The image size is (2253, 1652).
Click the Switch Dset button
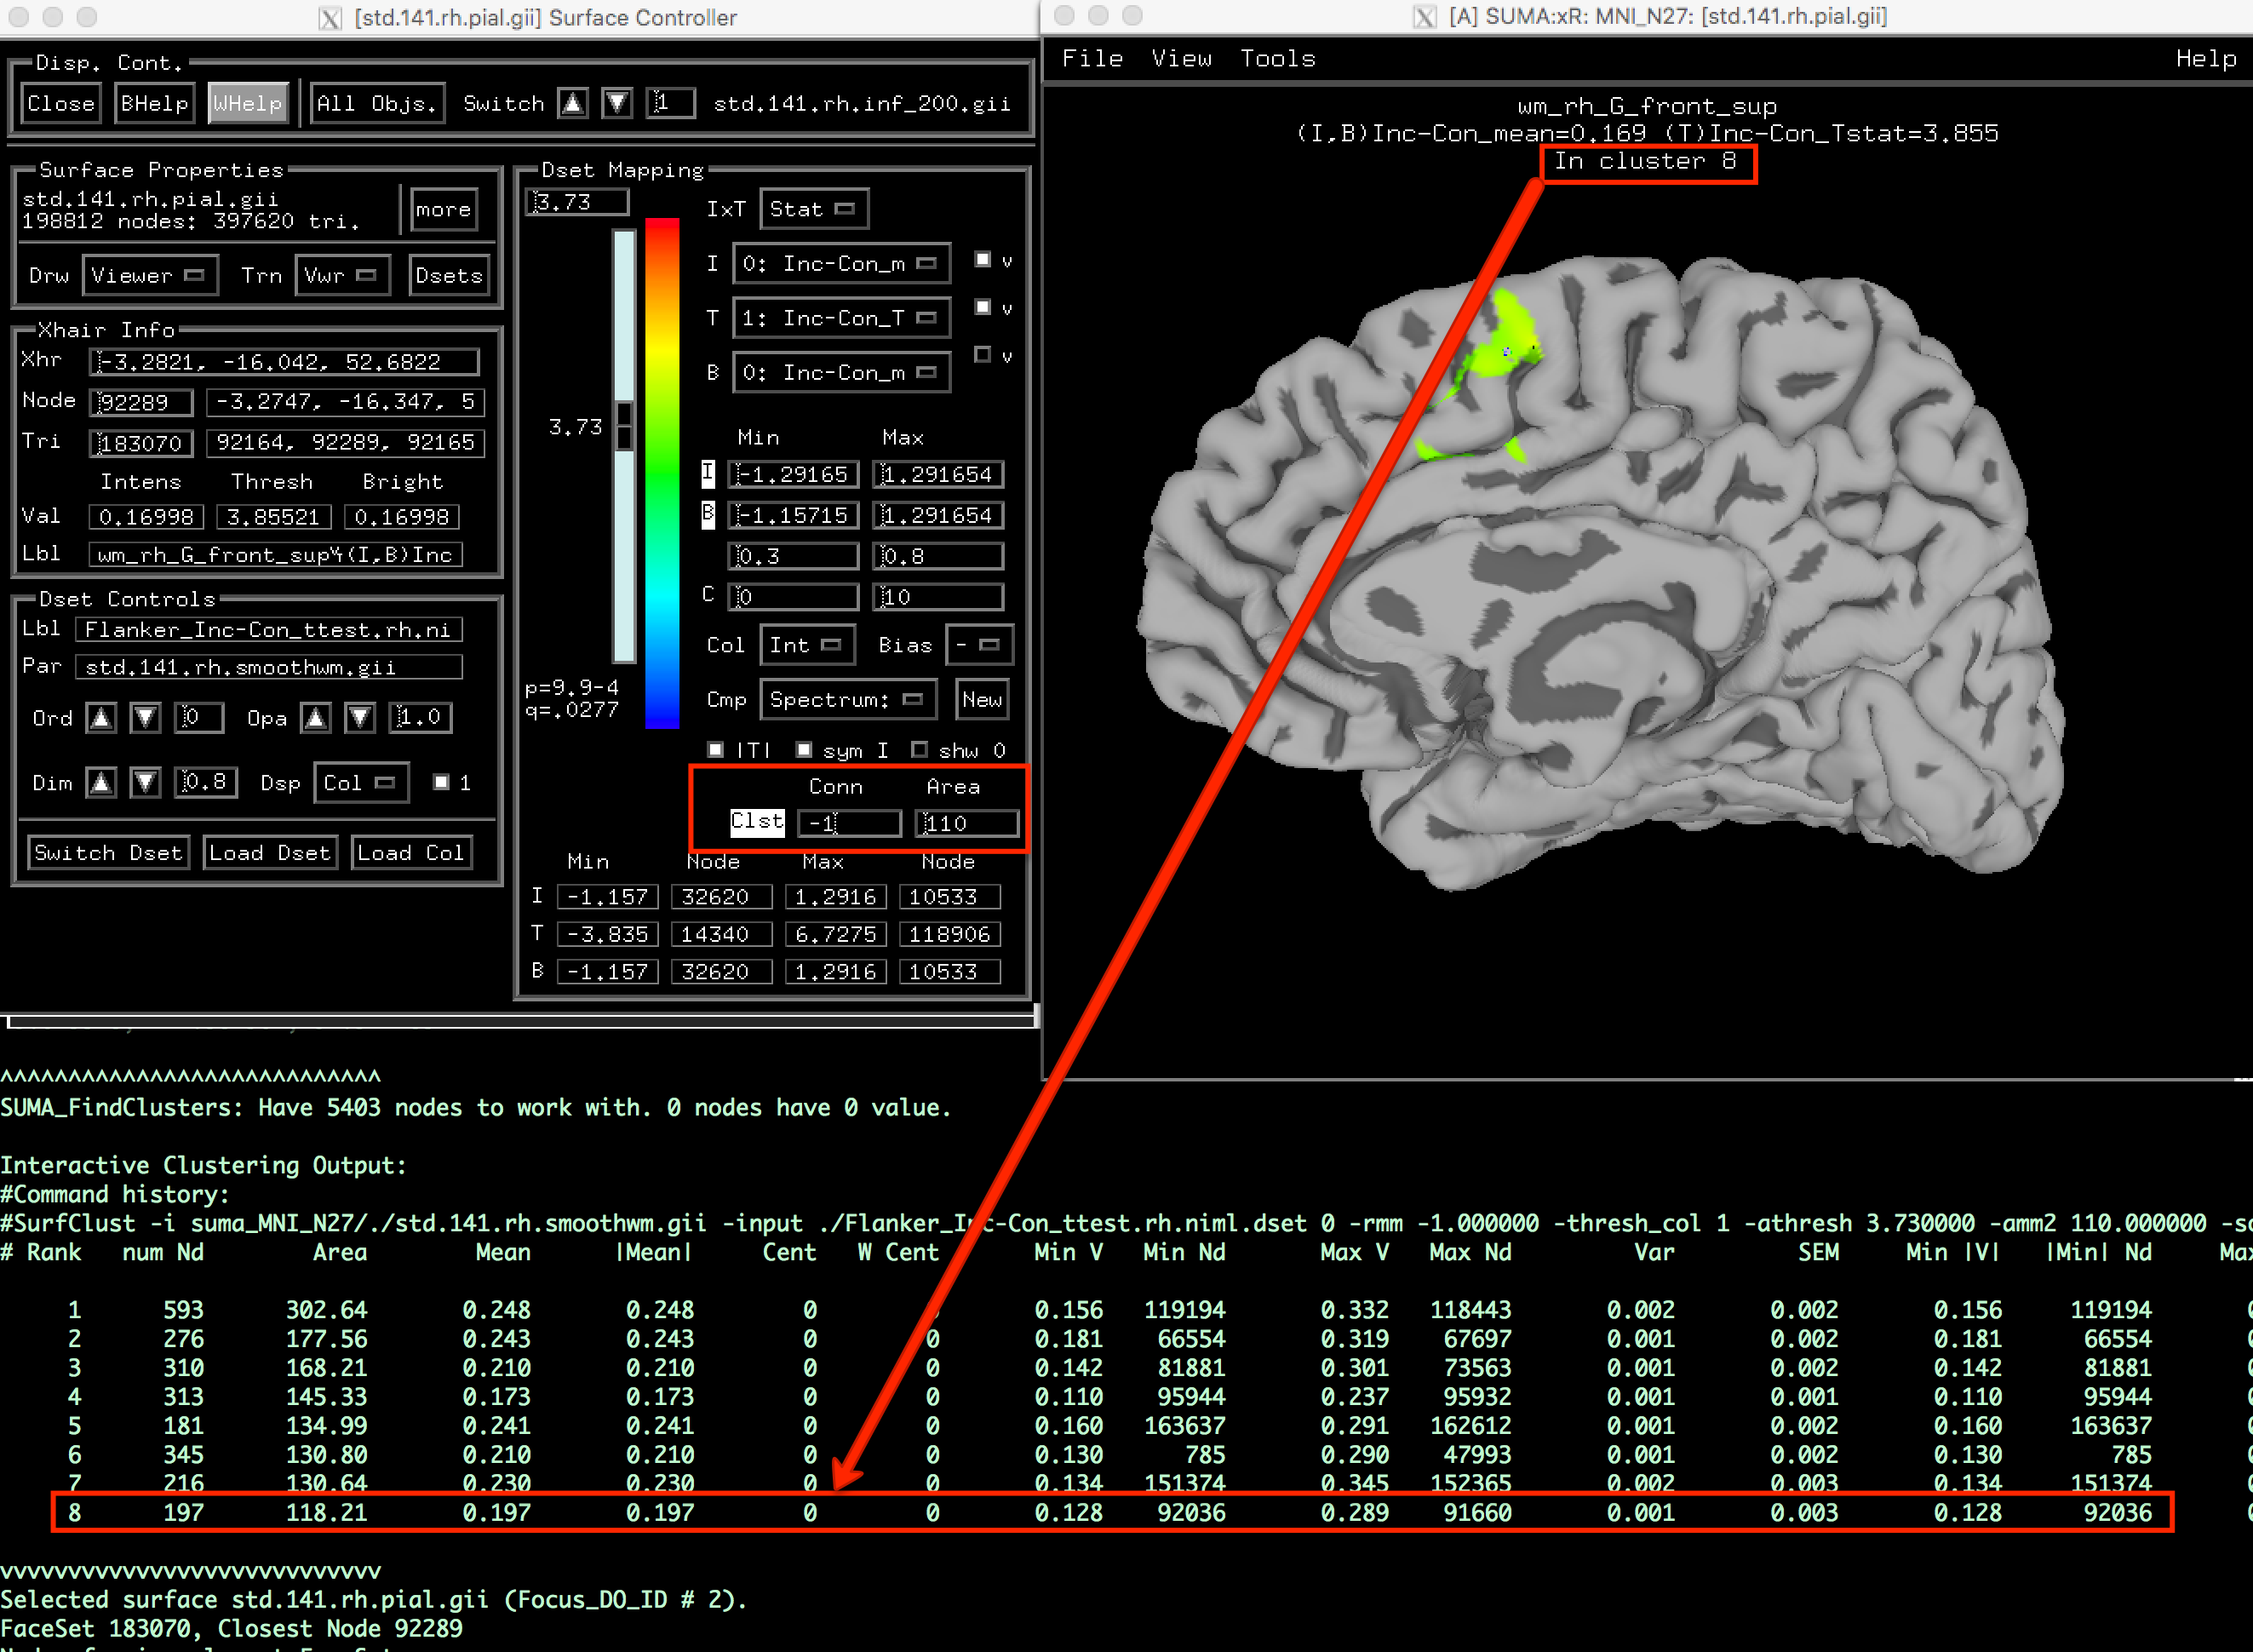coord(108,853)
